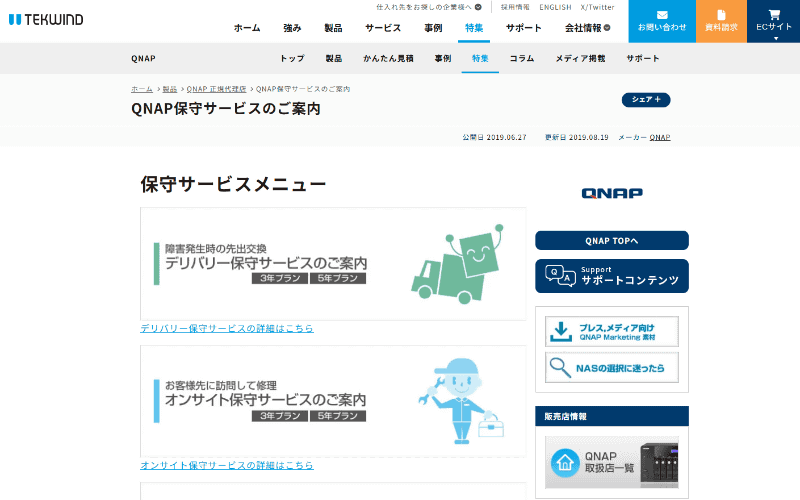
Task: Open プレス,メディア向け QNAP Marketing 素材 banner
Action: pos(612,332)
